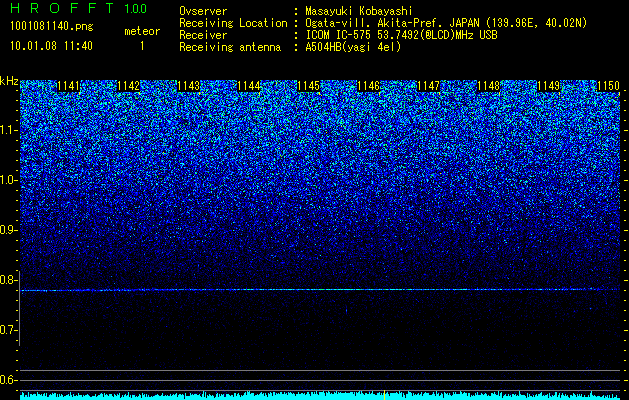Click the 1.0 kHz axis tick label

(x=8, y=181)
